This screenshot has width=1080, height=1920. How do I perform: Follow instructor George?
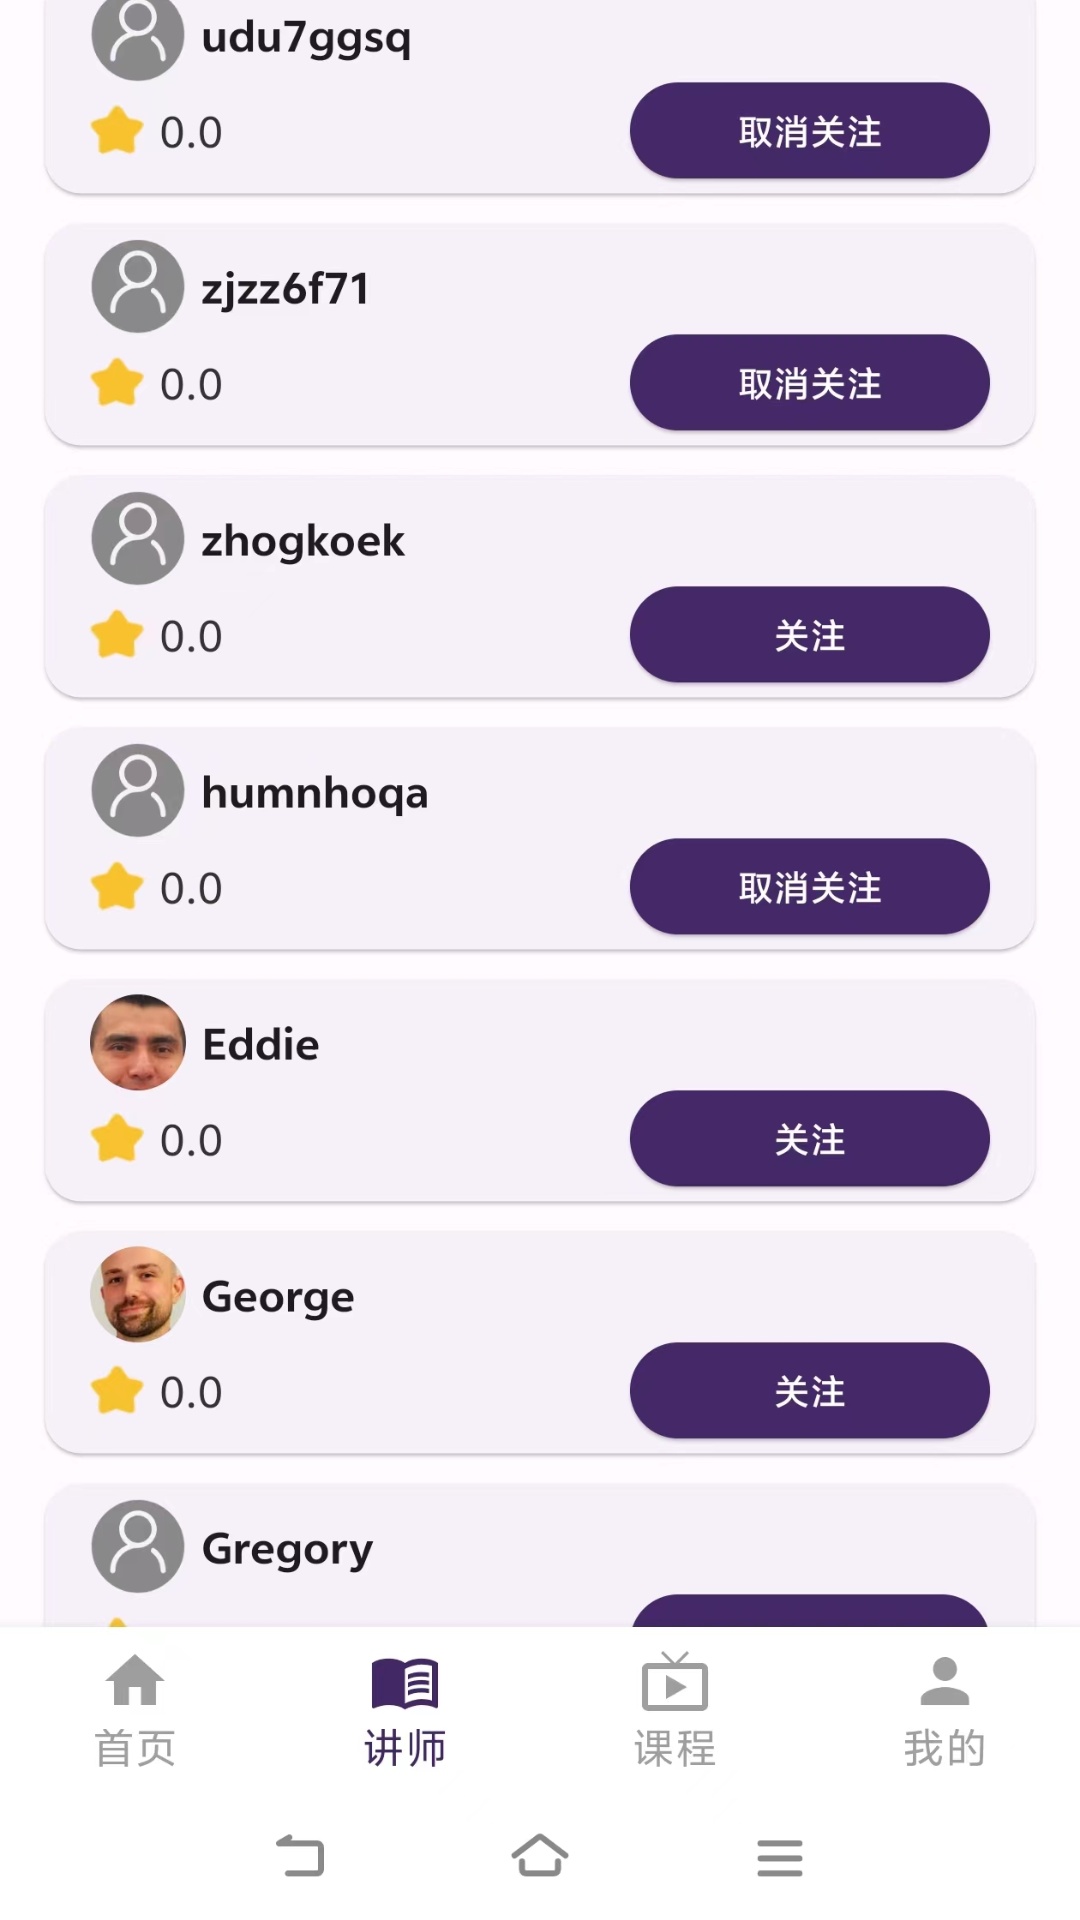coord(809,1391)
